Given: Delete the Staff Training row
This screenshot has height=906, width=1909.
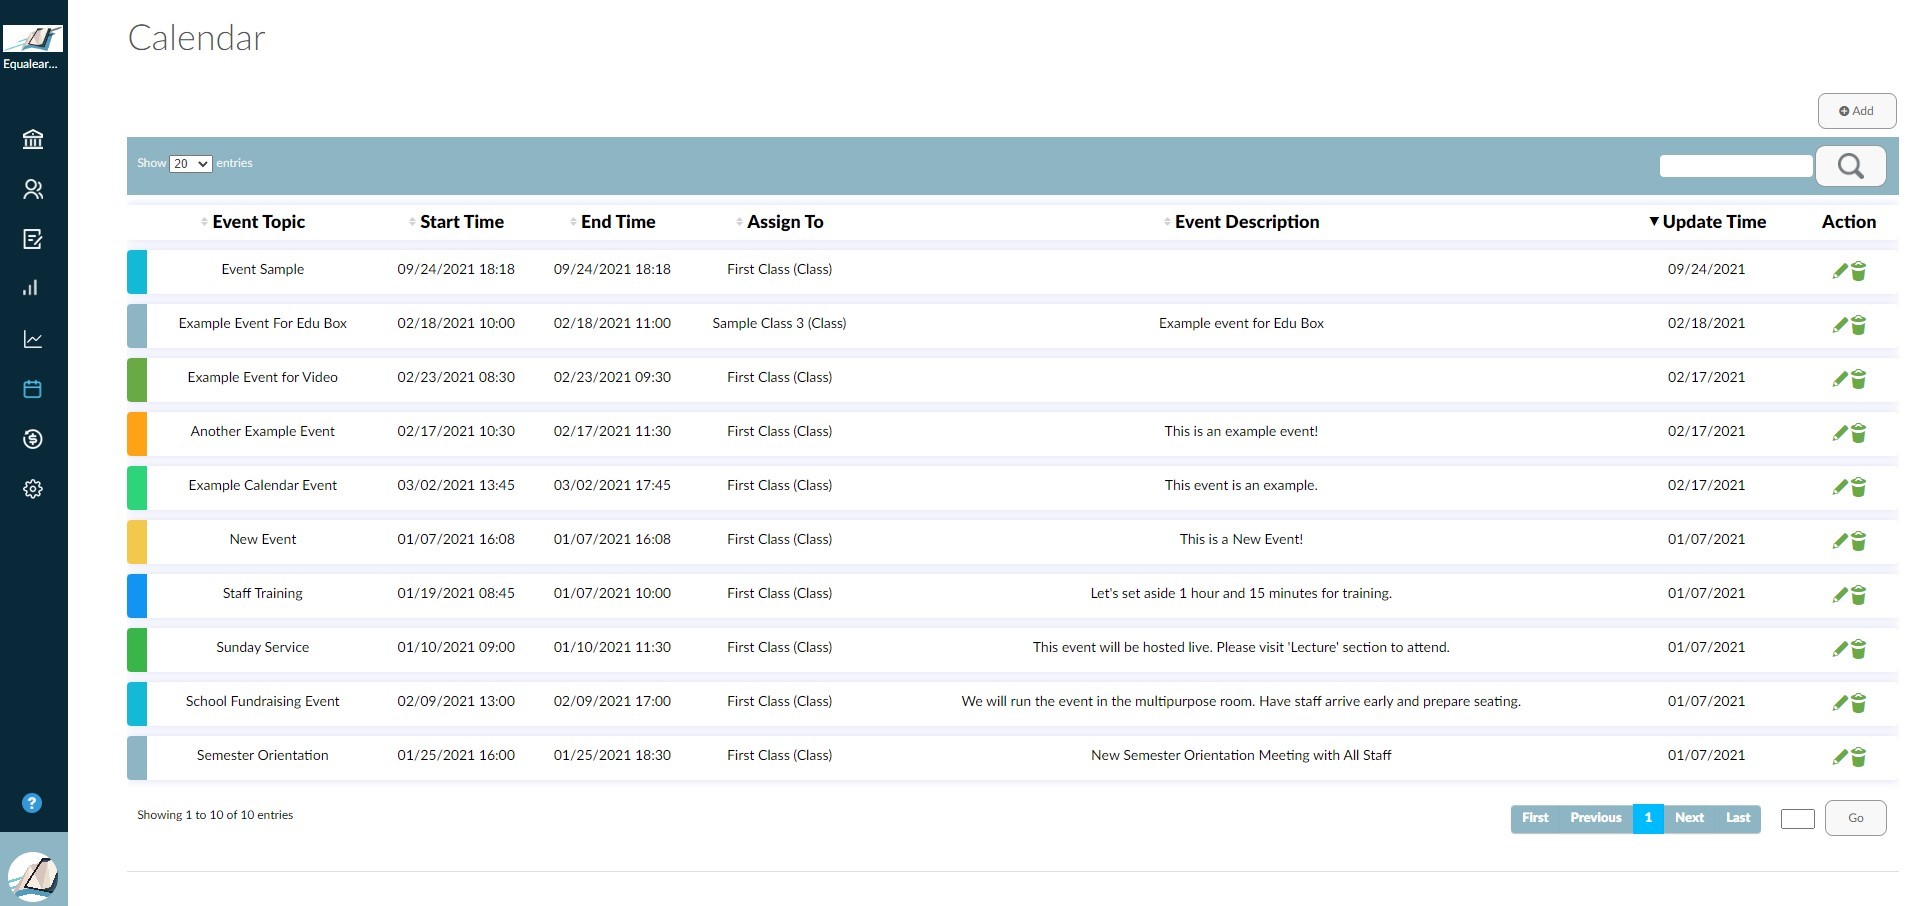Looking at the screenshot, I should 1858,595.
